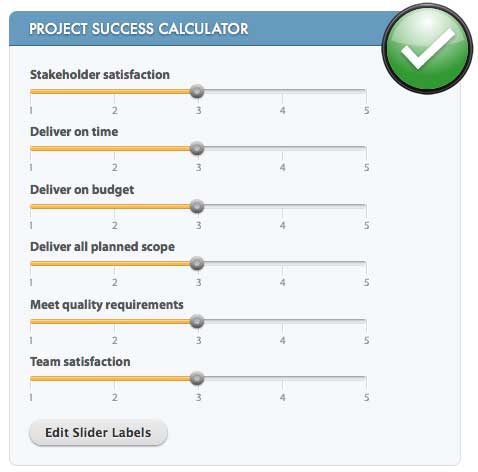Screen dimensions: 478x472
Task: Set Deliver on time to 1
Action: [31, 148]
